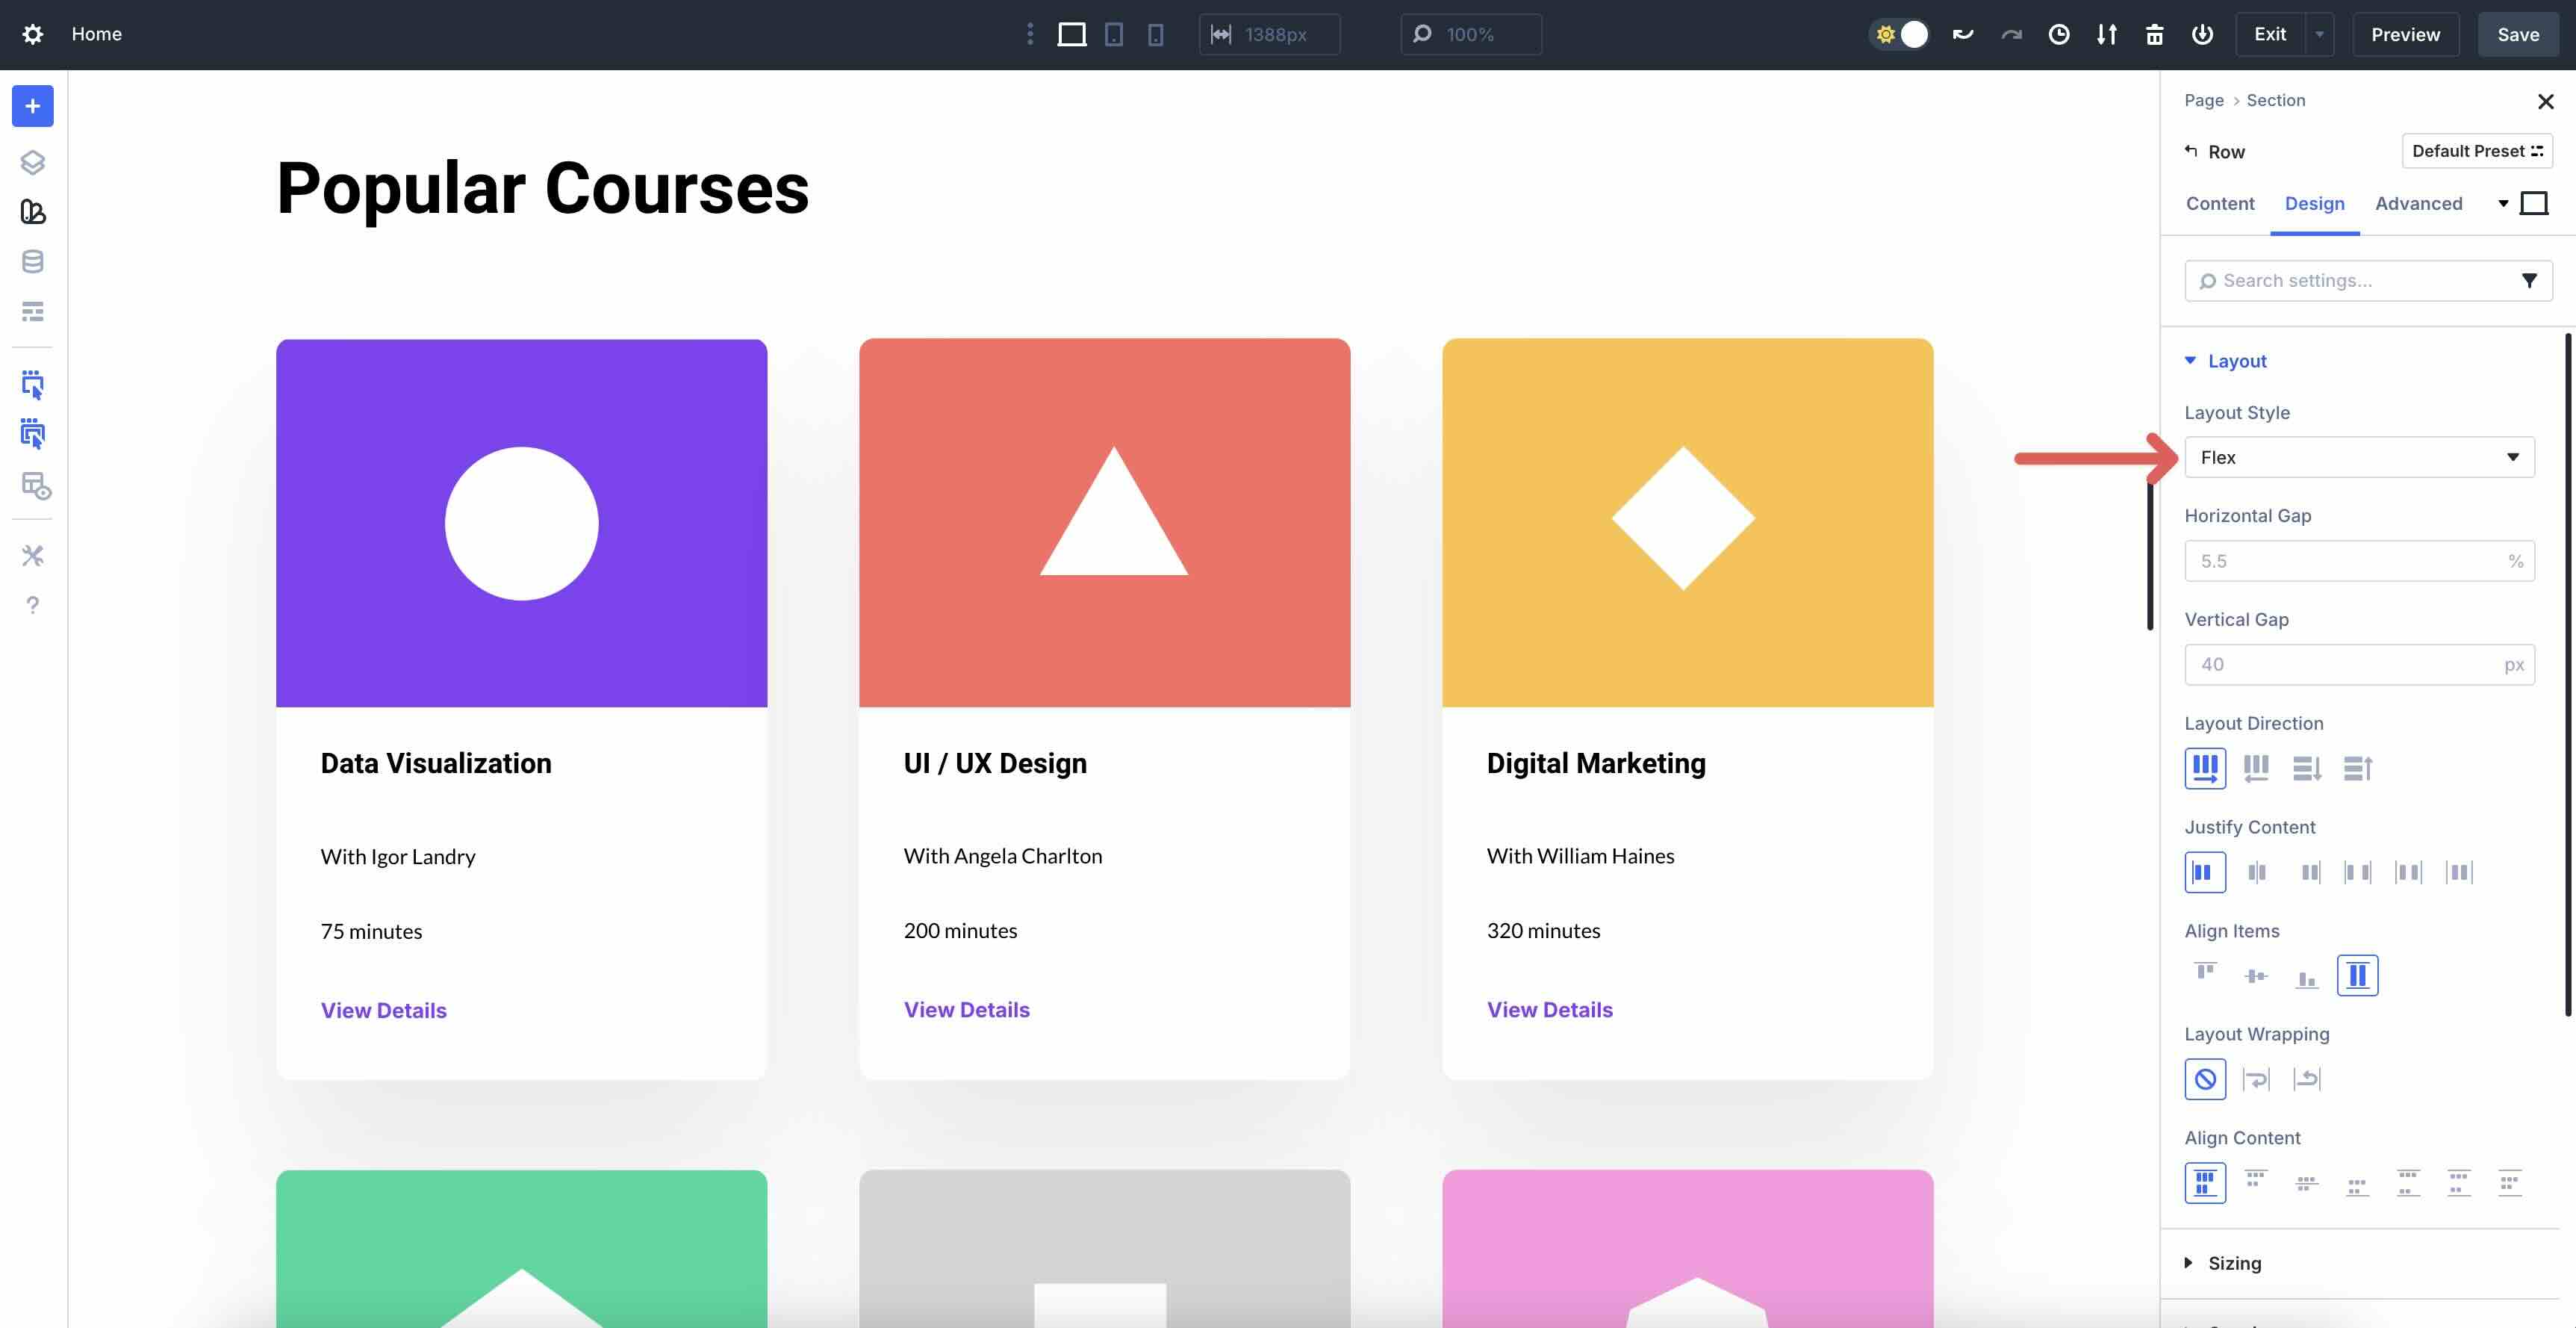Switch to mobile preview mode
The image size is (2576, 1328).
(x=1156, y=34)
